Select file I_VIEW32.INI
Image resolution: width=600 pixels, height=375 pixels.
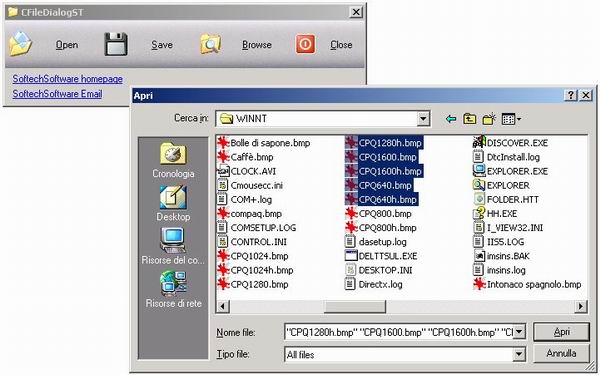pyautogui.click(x=508, y=228)
